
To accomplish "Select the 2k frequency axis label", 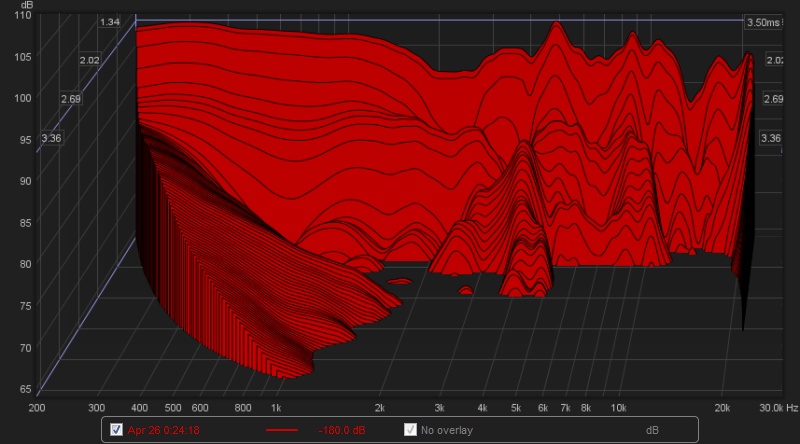I will click(380, 408).
